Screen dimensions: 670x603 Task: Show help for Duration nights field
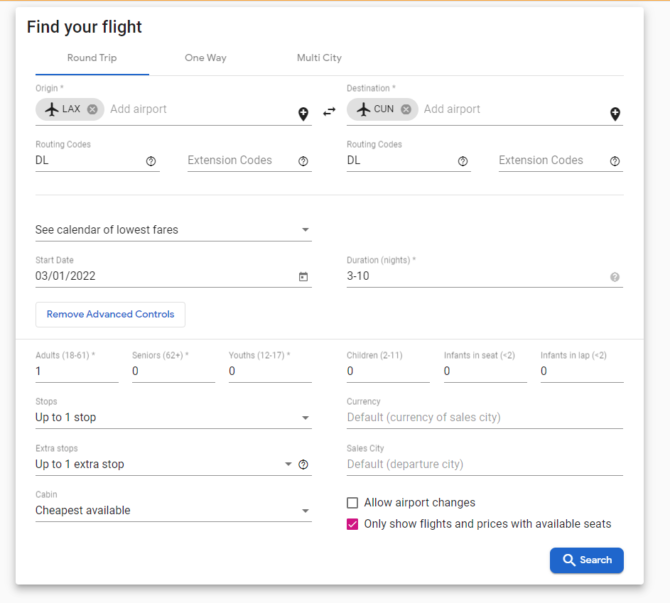pyautogui.click(x=614, y=277)
